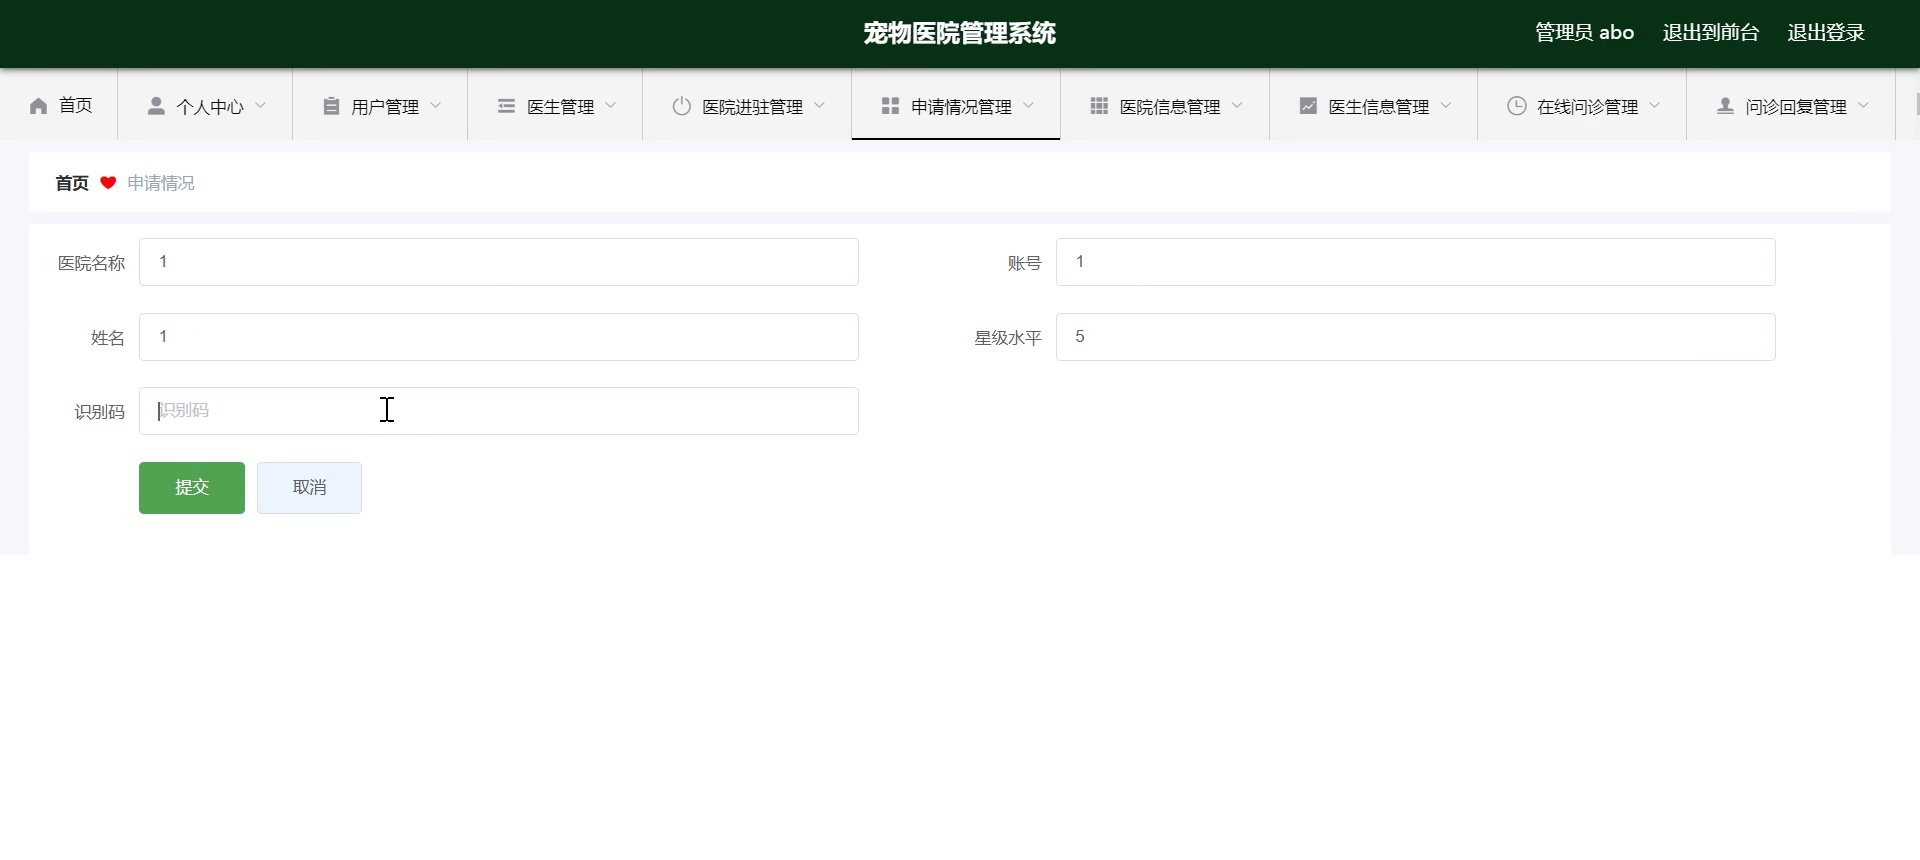The width and height of the screenshot is (1920, 860).
Task: Click the 取消 button
Action: coord(309,488)
